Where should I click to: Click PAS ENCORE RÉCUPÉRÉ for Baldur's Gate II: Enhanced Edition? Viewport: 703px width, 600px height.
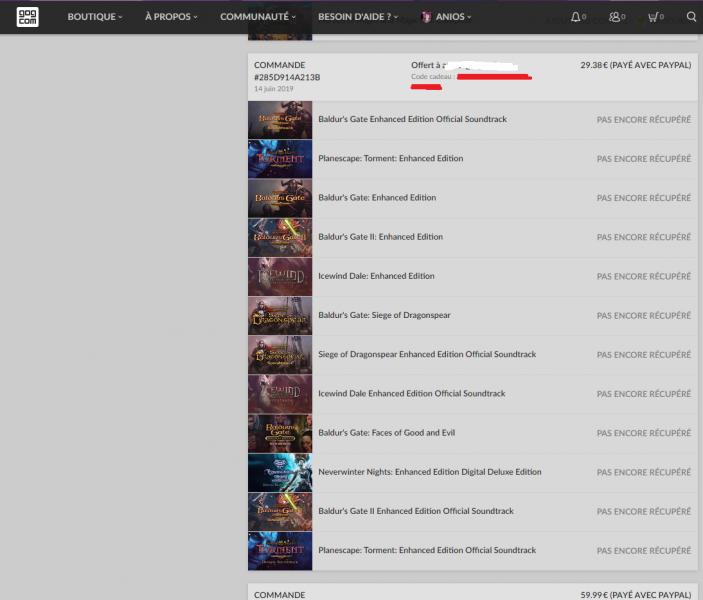pyautogui.click(x=644, y=237)
